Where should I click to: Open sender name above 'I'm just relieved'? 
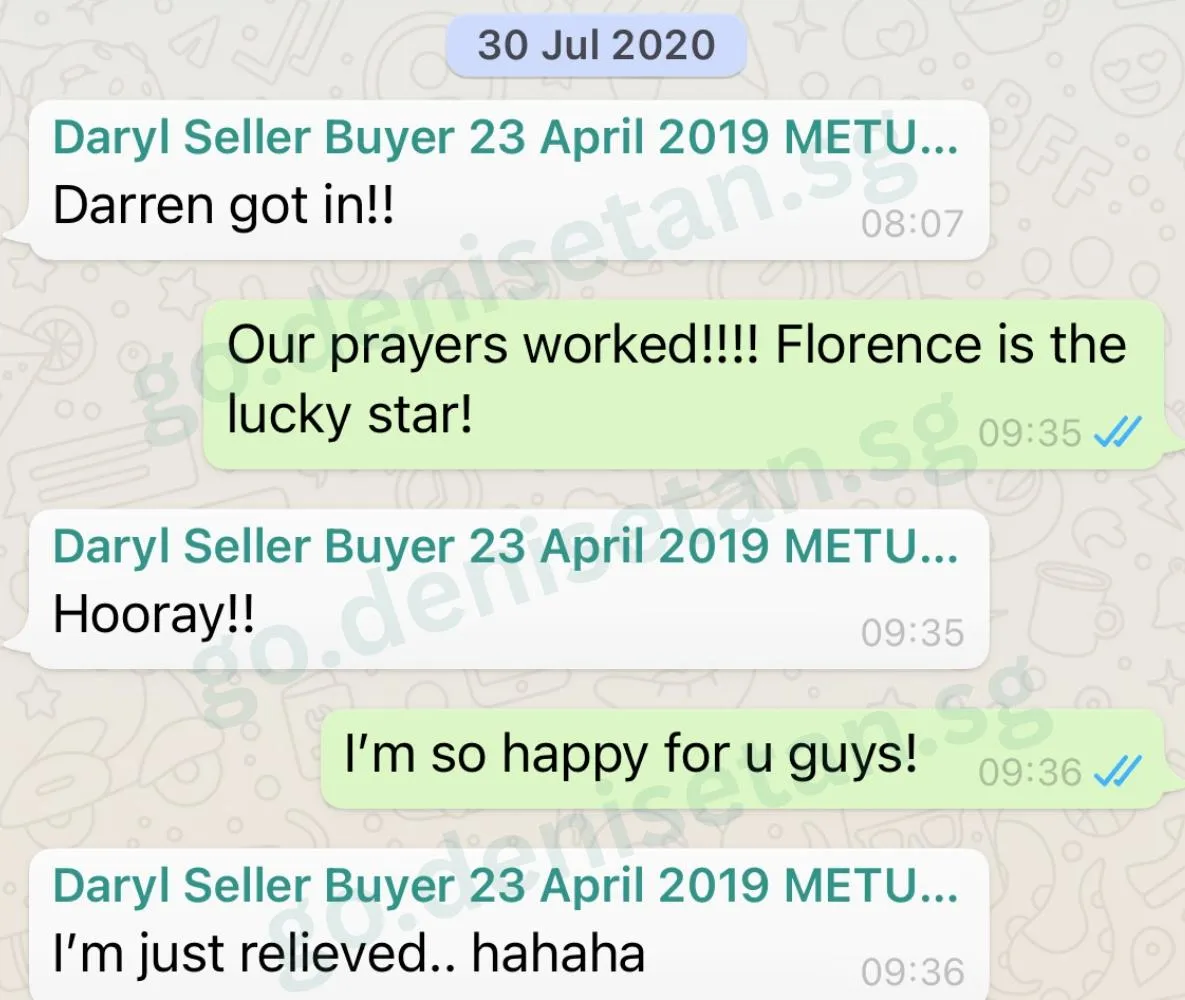pos(506,886)
